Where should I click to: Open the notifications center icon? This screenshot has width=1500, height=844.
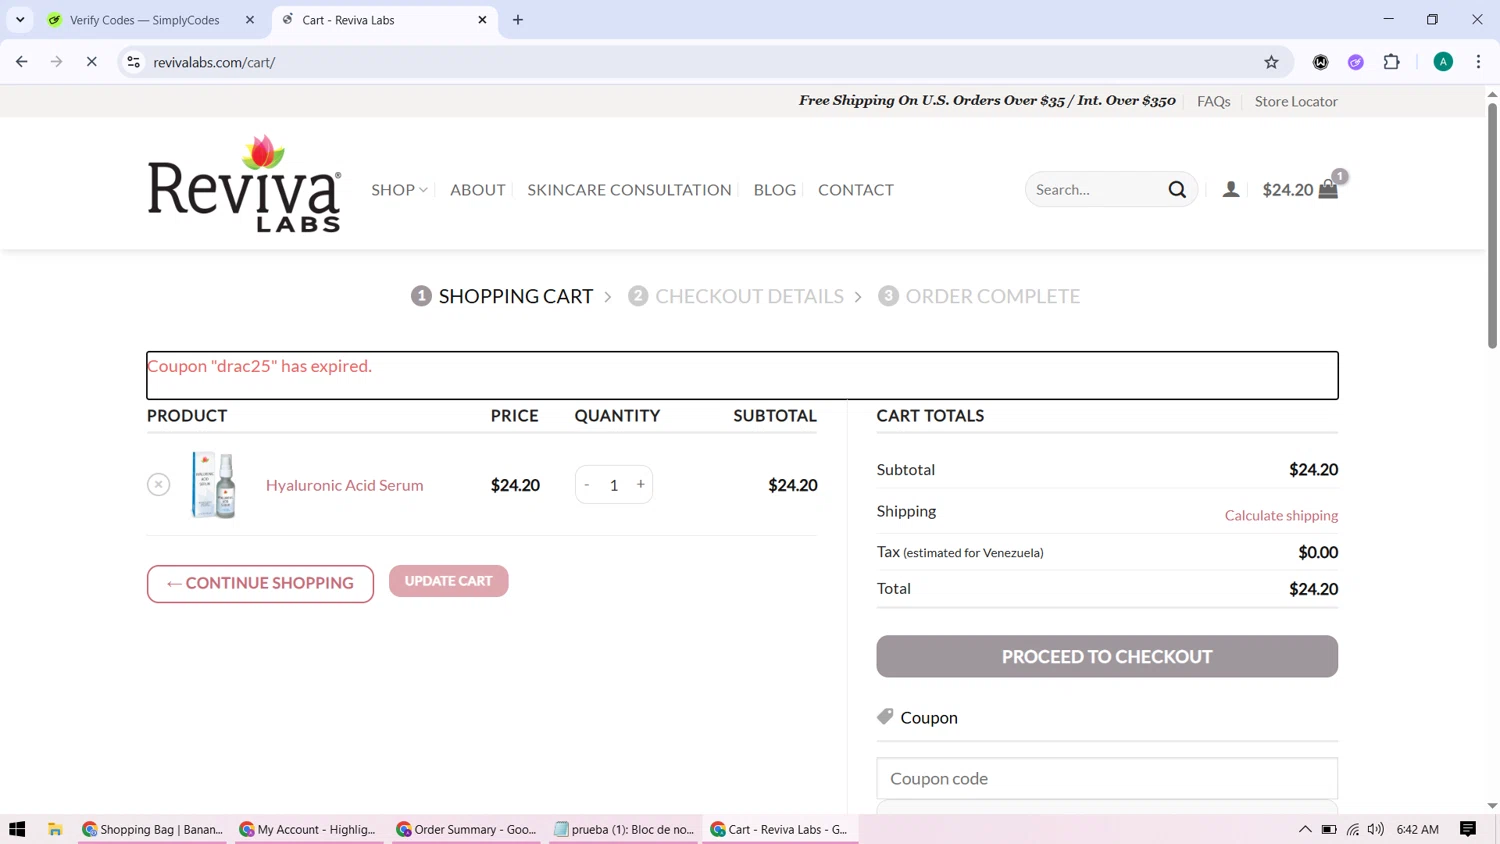[x=1468, y=829]
